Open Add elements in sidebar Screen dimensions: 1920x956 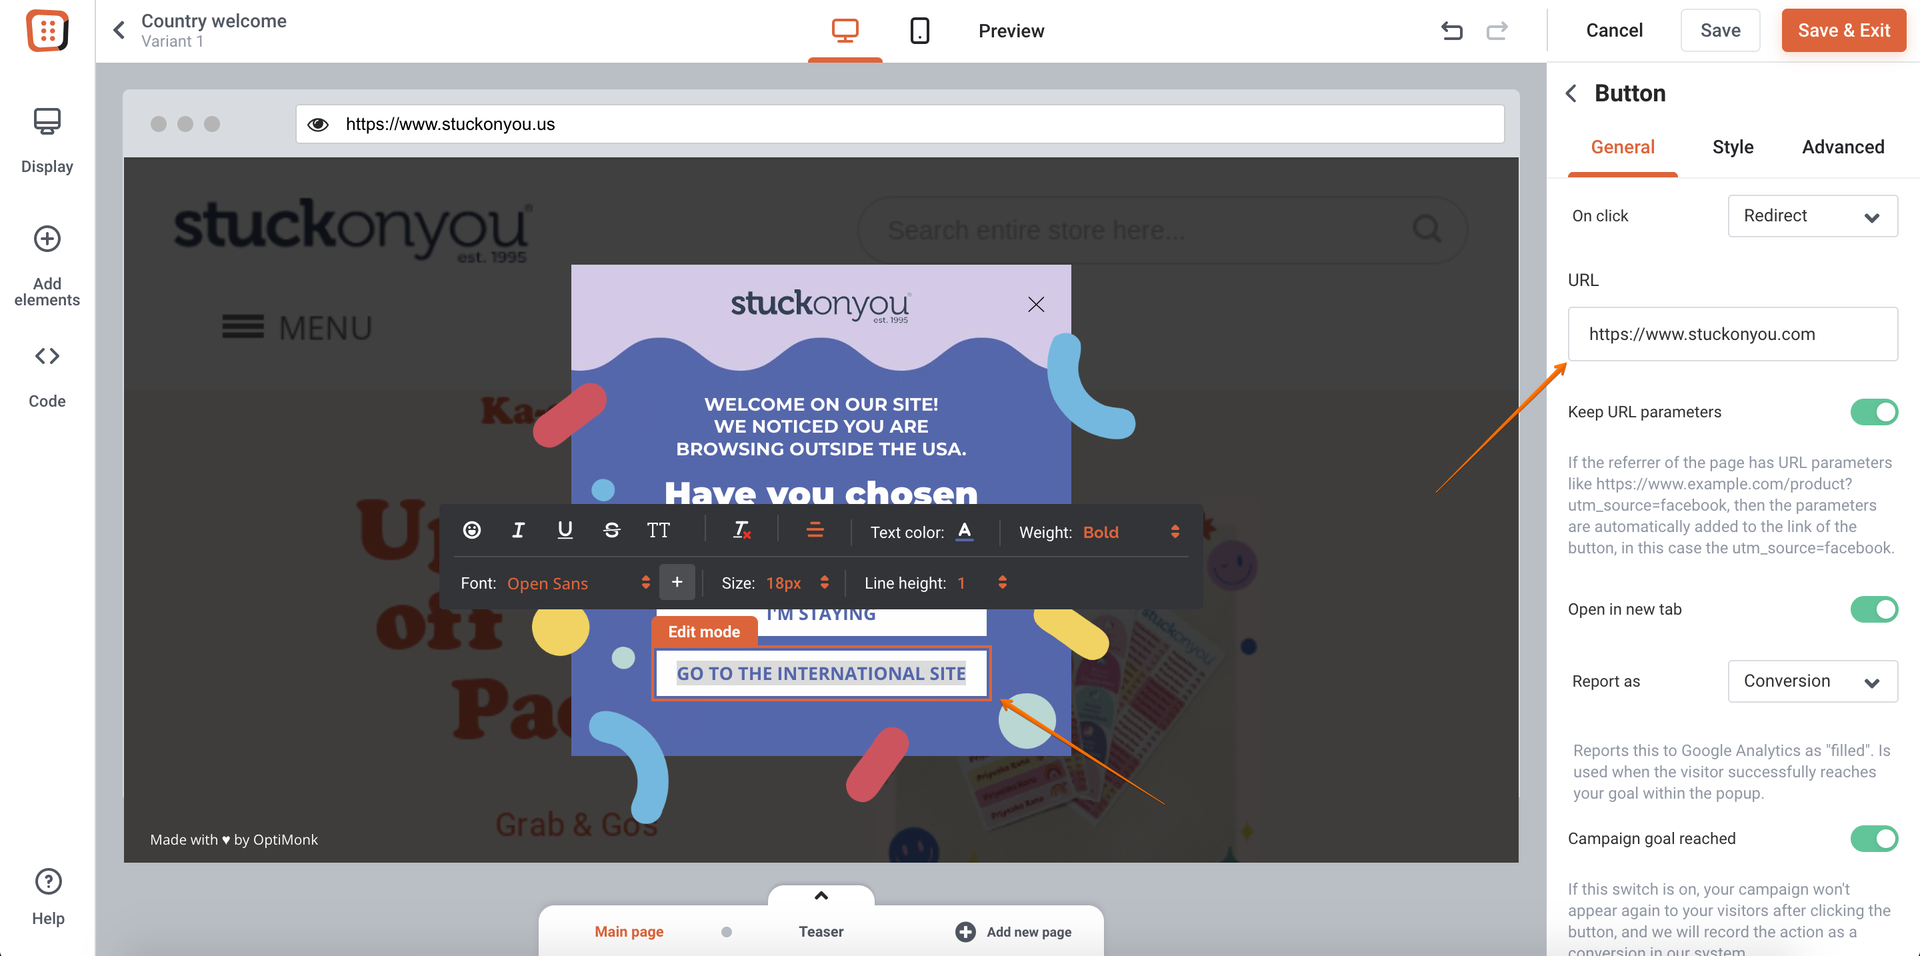point(47,266)
